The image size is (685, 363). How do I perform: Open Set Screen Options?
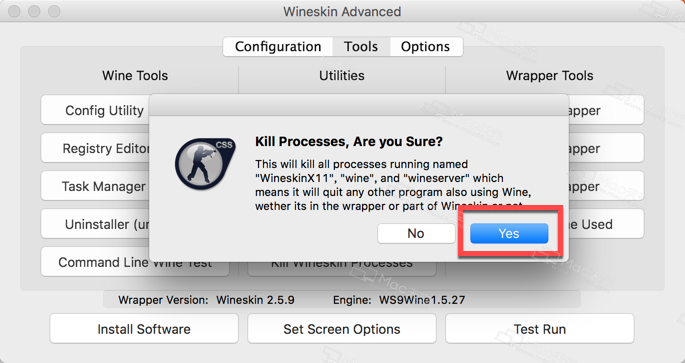coord(342,329)
